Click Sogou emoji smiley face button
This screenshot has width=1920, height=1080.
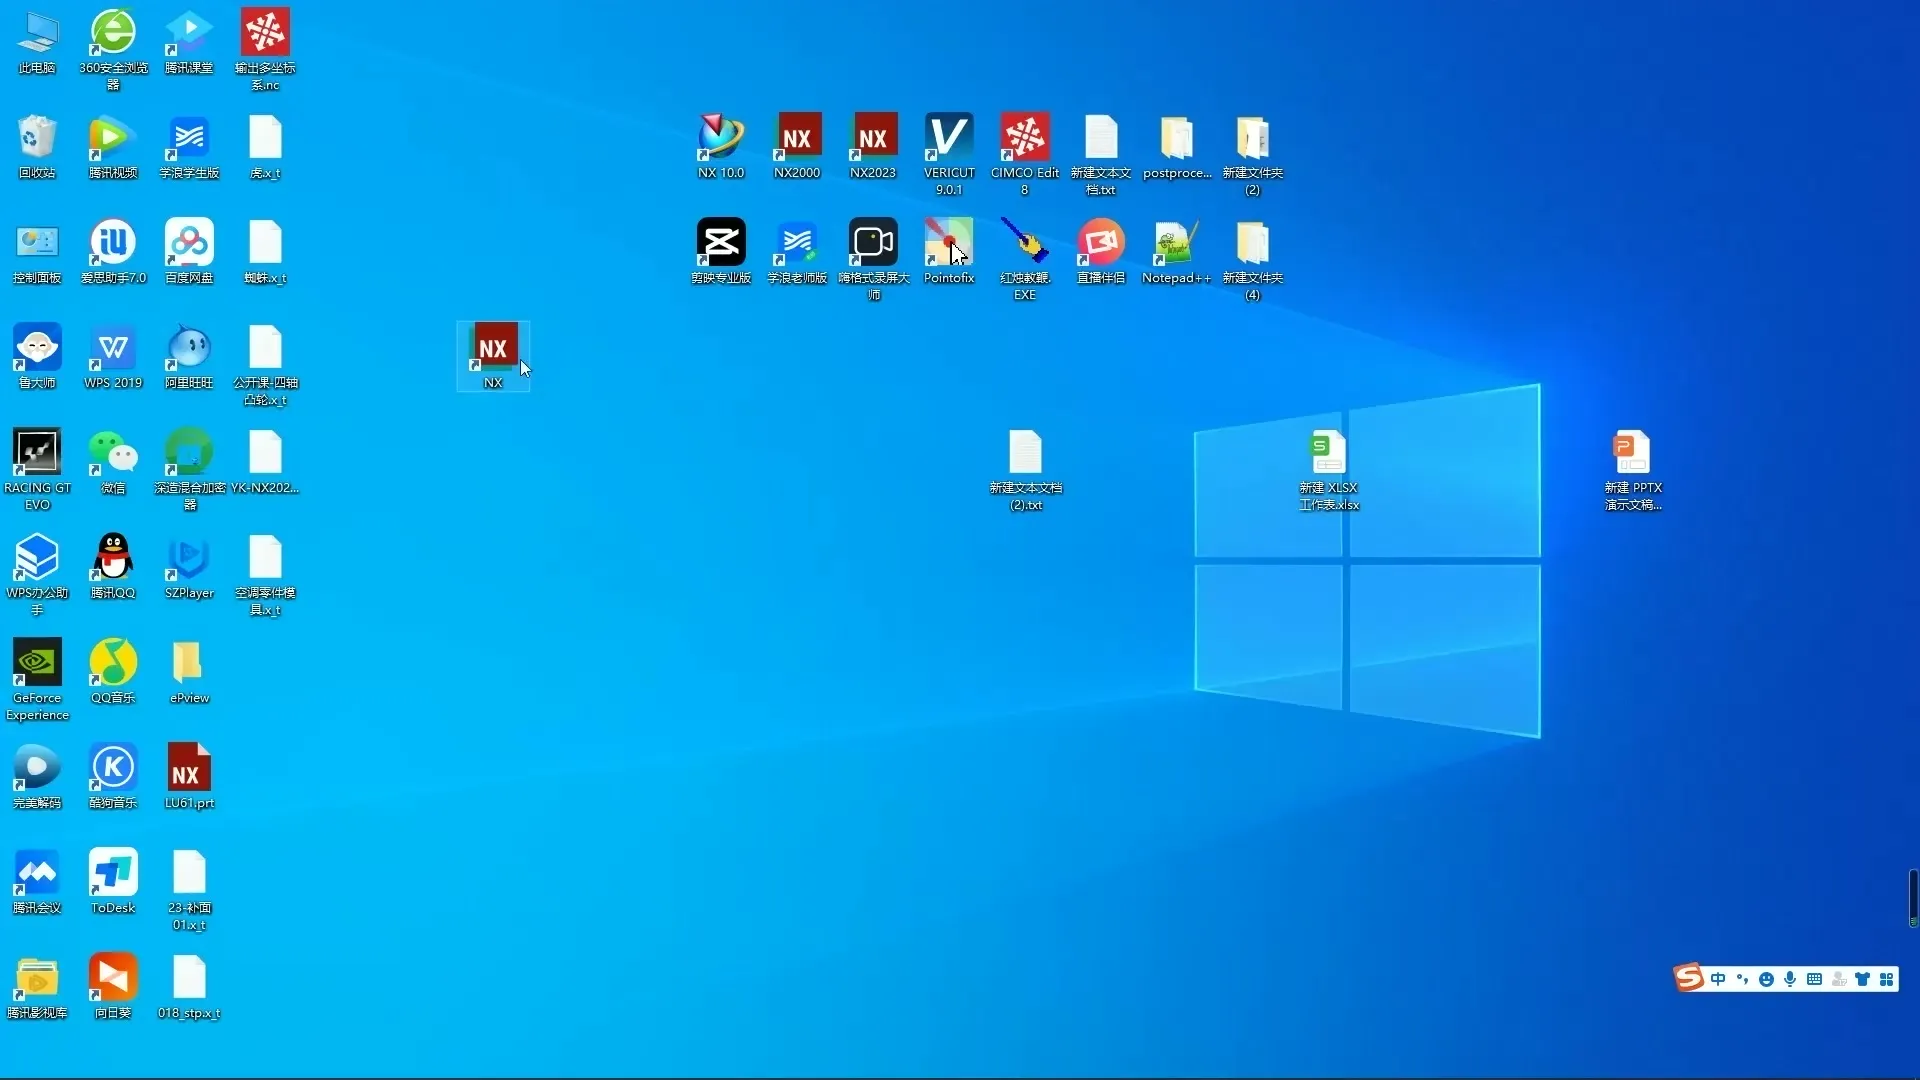point(1766,979)
